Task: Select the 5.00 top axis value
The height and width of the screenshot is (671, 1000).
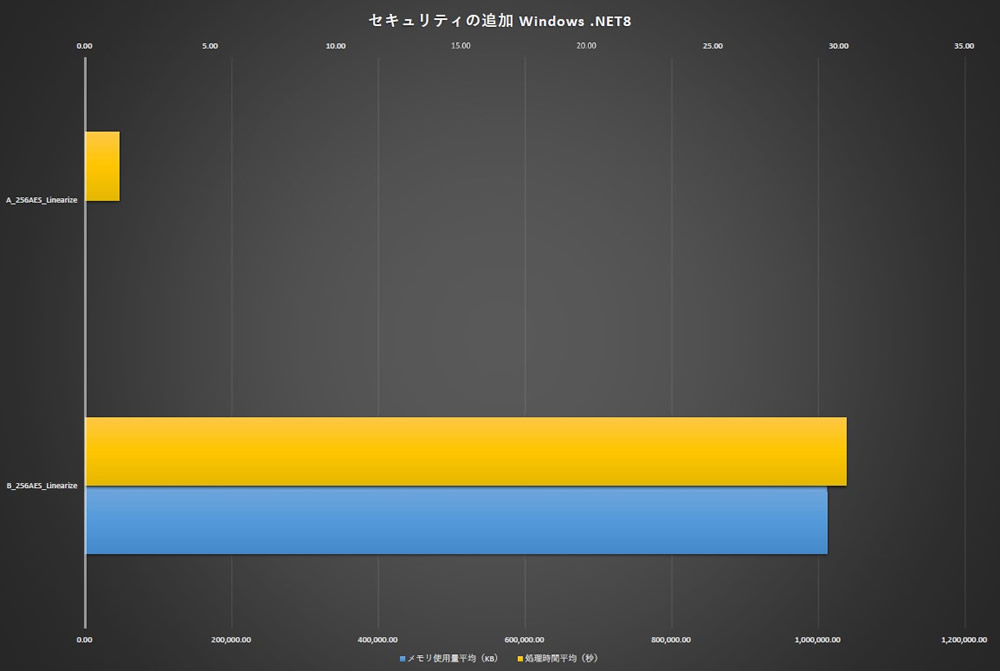Action: (x=210, y=46)
